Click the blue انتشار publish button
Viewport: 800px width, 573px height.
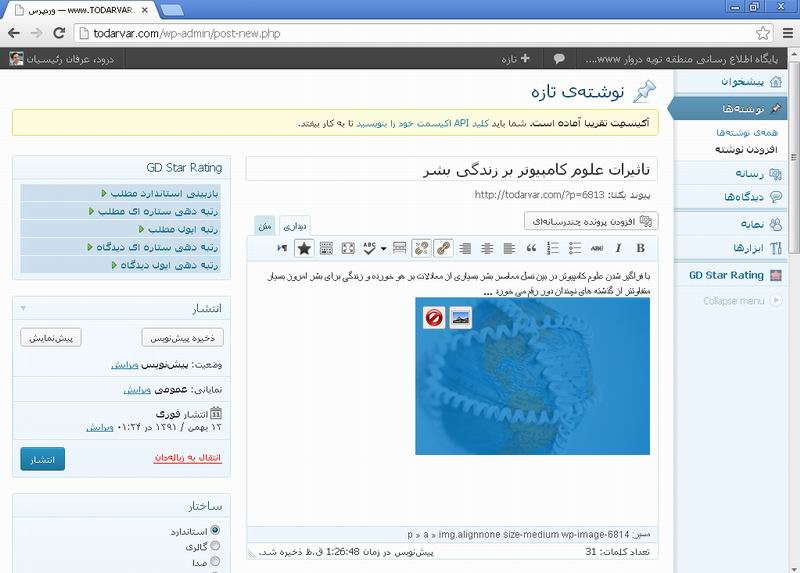[x=42, y=459]
